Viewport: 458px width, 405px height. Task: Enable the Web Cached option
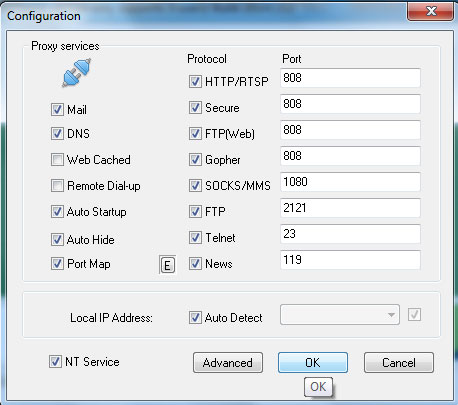coord(57,159)
